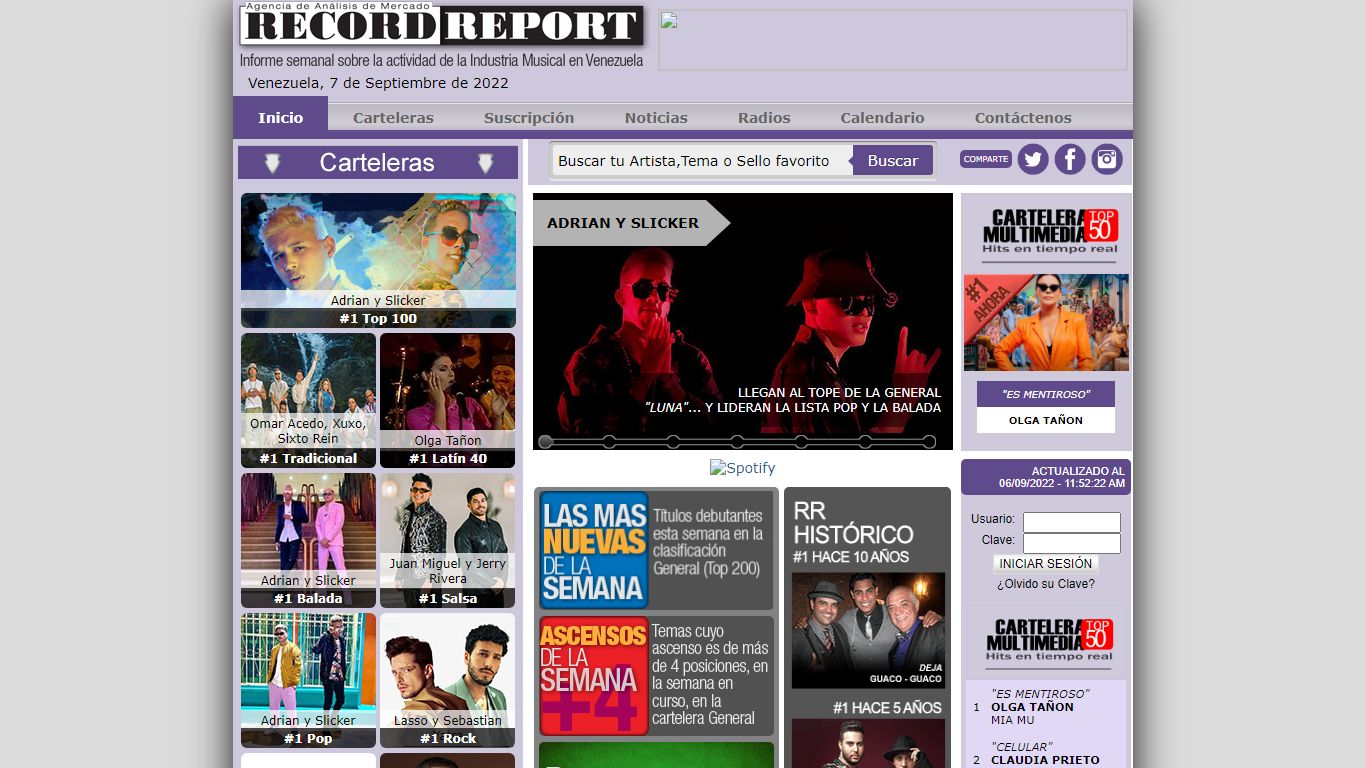Image resolution: width=1366 pixels, height=768 pixels.
Task: Open #1 Top 100 Adrian y Slicker card
Action: pos(378,260)
